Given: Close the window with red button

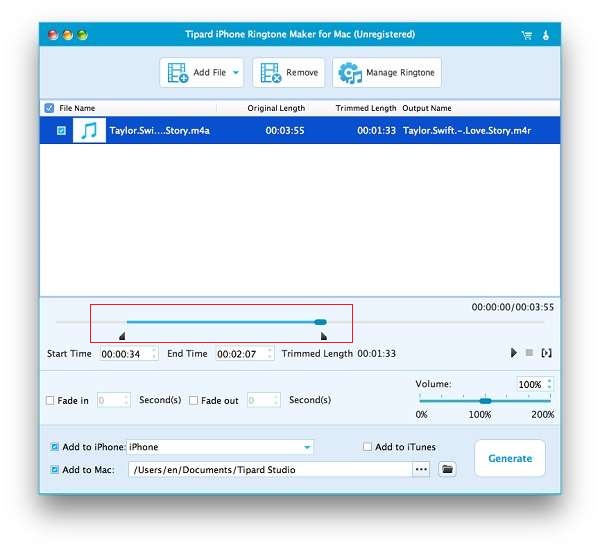Looking at the screenshot, I should point(53,35).
